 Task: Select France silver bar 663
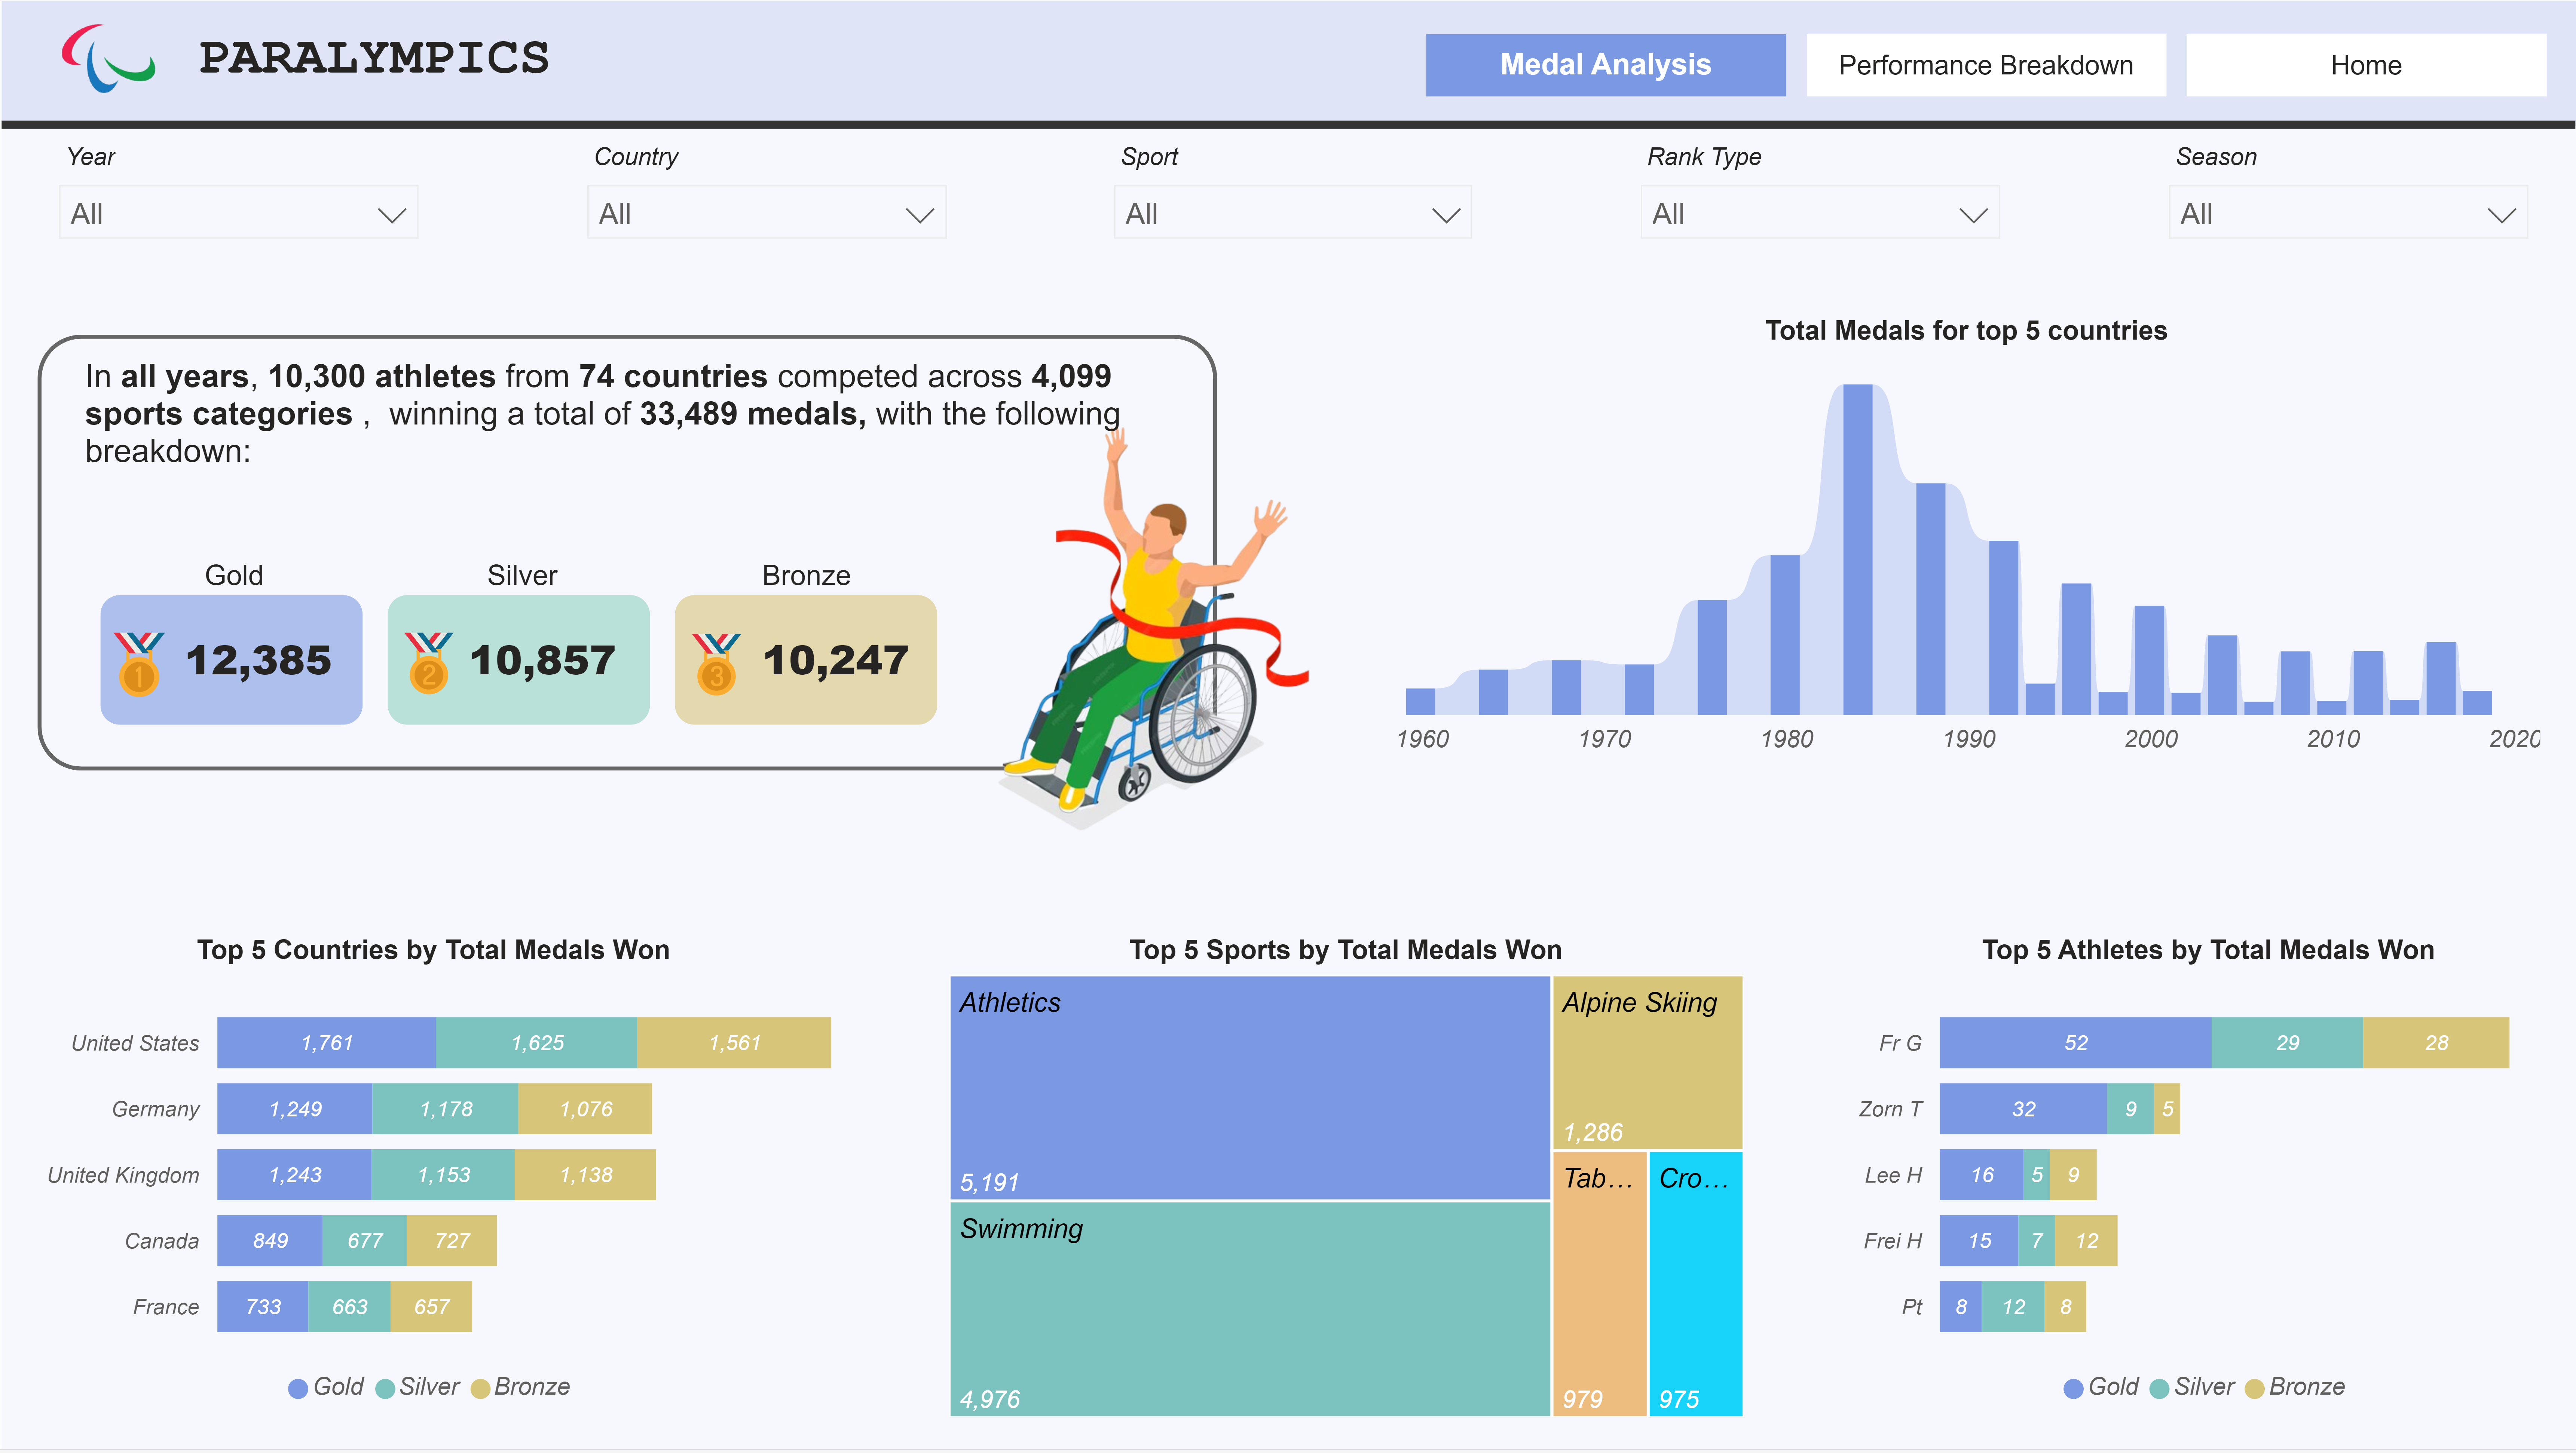coord(350,1307)
